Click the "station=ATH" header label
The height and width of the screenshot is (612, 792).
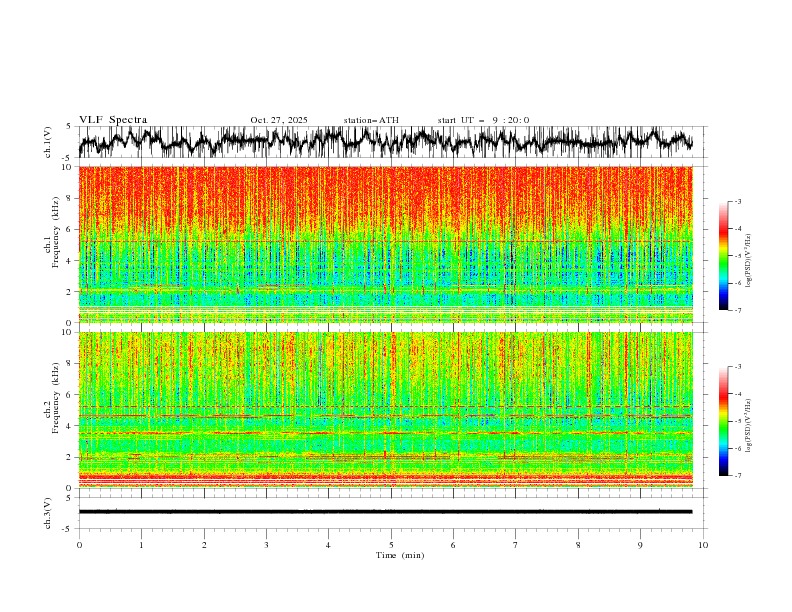pyautogui.click(x=371, y=120)
